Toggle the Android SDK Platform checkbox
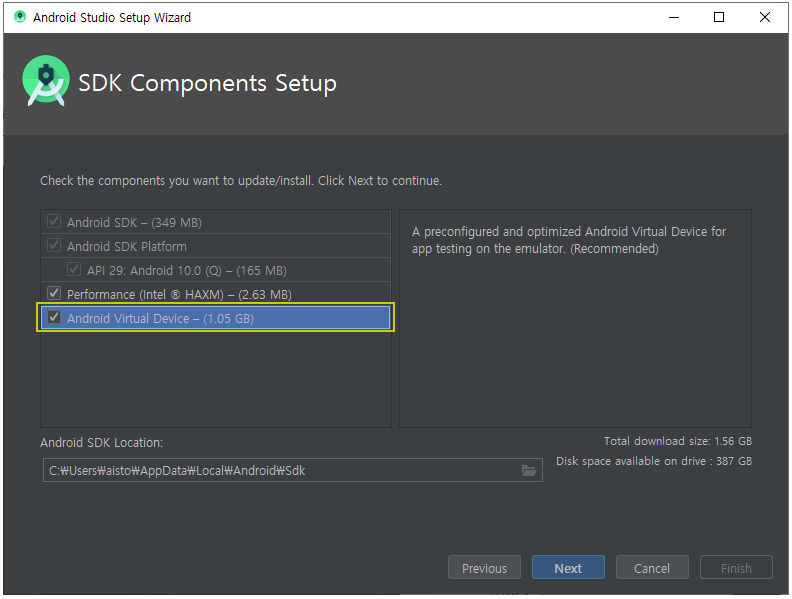 tap(54, 245)
